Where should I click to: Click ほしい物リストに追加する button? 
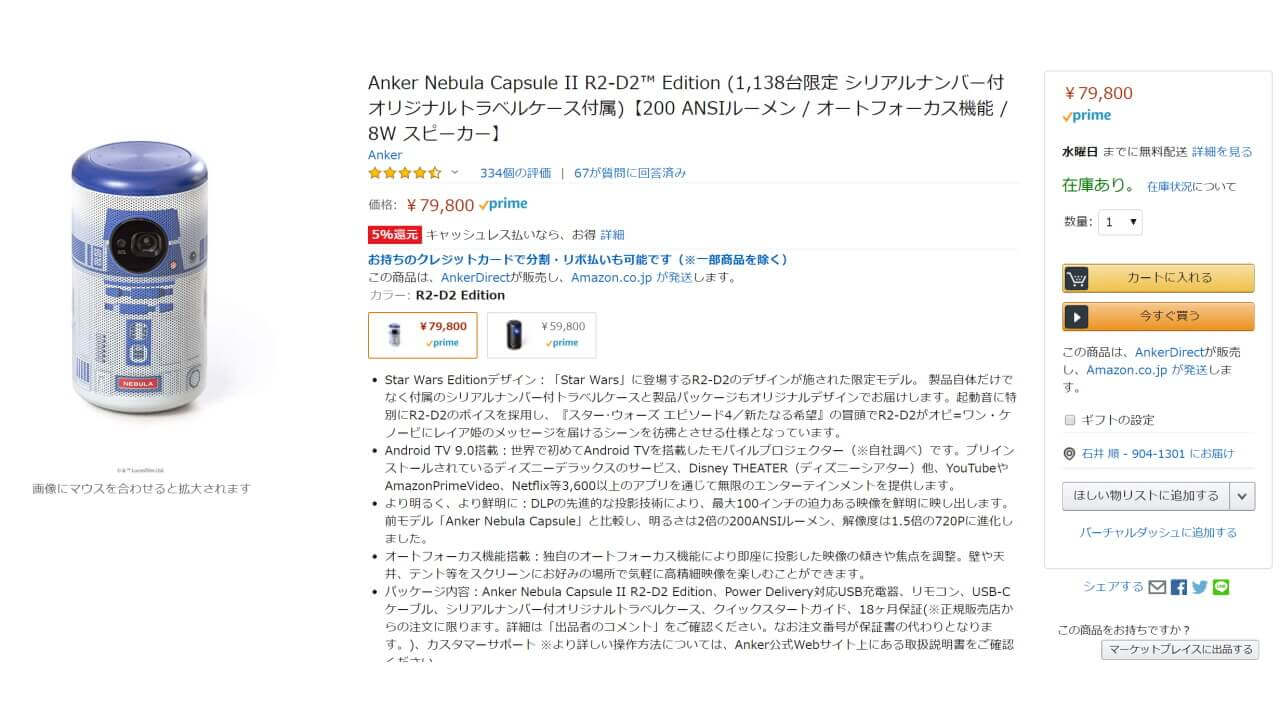(x=1146, y=495)
